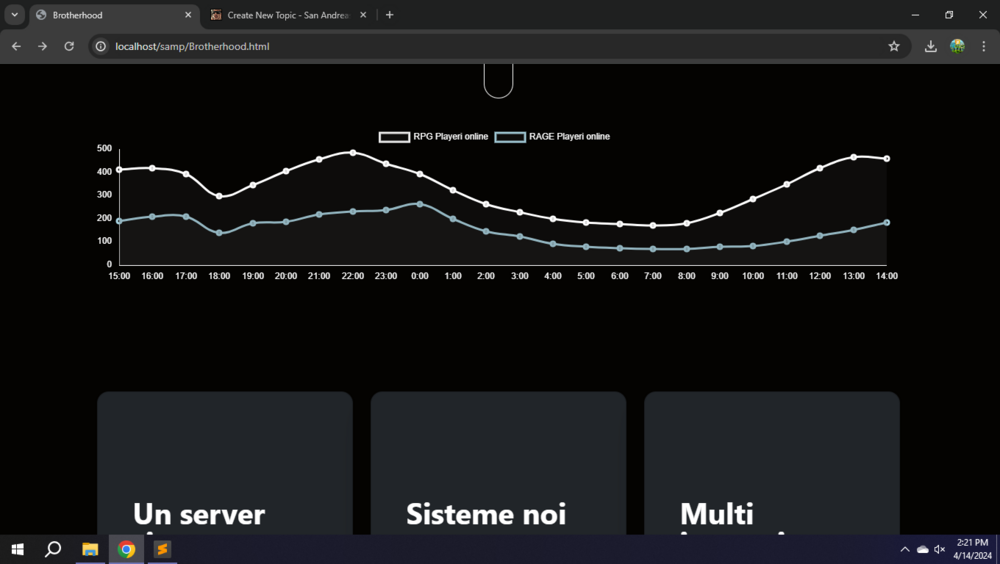Open Windows taskbar search
Viewport: 1000px width, 564px height.
click(53, 549)
